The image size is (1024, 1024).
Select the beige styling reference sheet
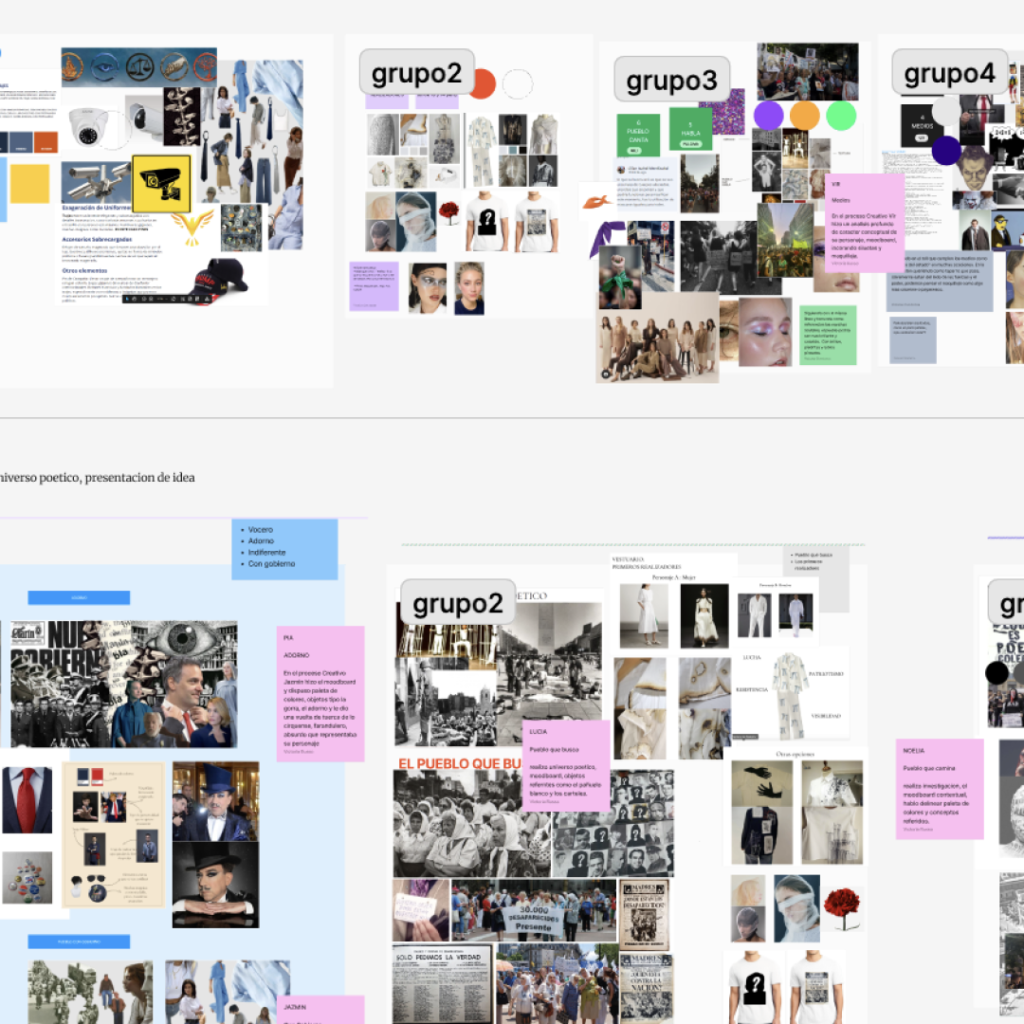(113, 835)
